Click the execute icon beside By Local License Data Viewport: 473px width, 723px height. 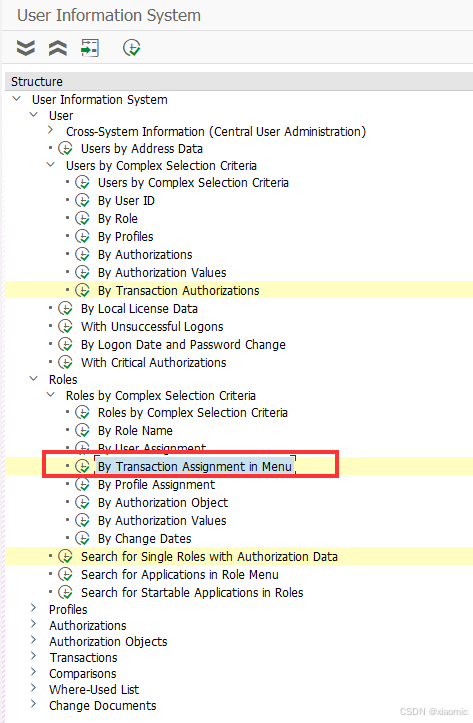[x=65, y=308]
